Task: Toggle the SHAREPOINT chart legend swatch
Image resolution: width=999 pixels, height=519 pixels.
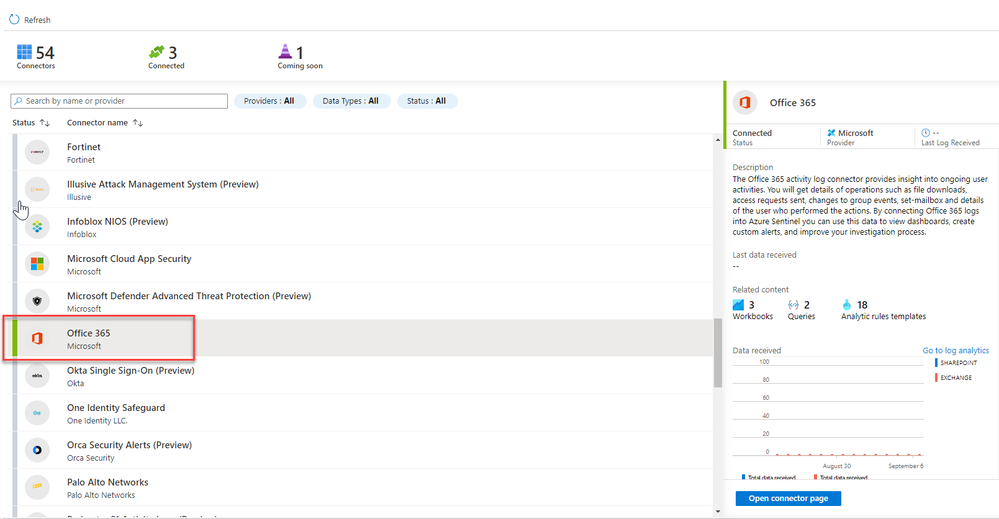Action: click(936, 362)
